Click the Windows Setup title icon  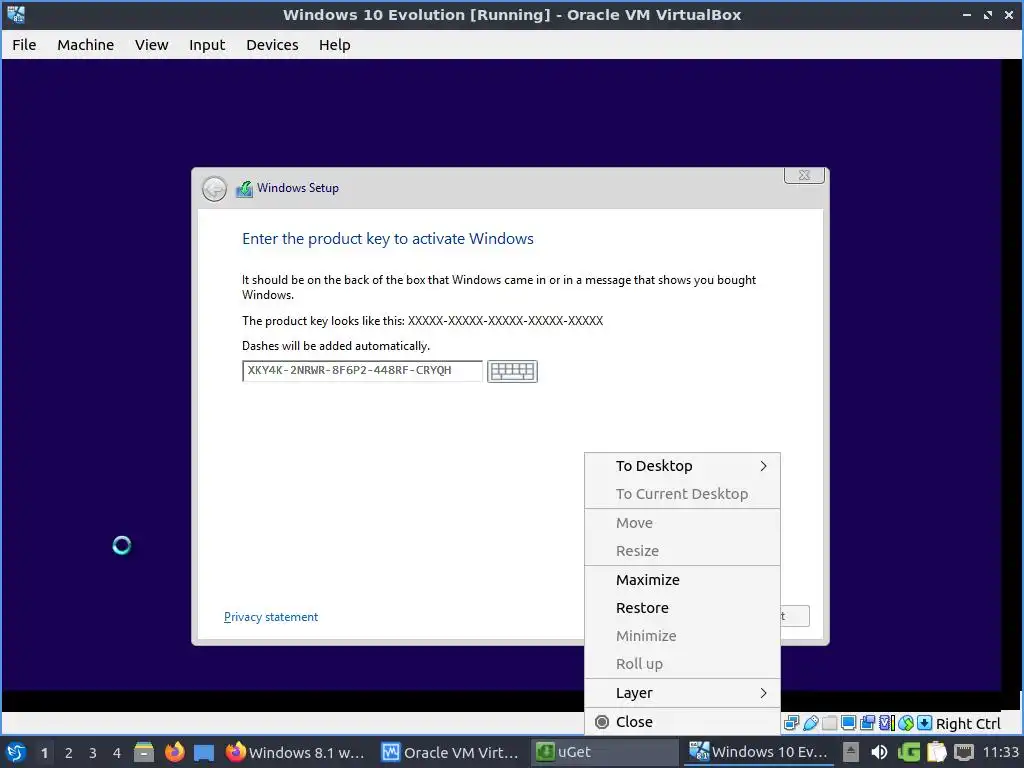pyautogui.click(x=244, y=189)
